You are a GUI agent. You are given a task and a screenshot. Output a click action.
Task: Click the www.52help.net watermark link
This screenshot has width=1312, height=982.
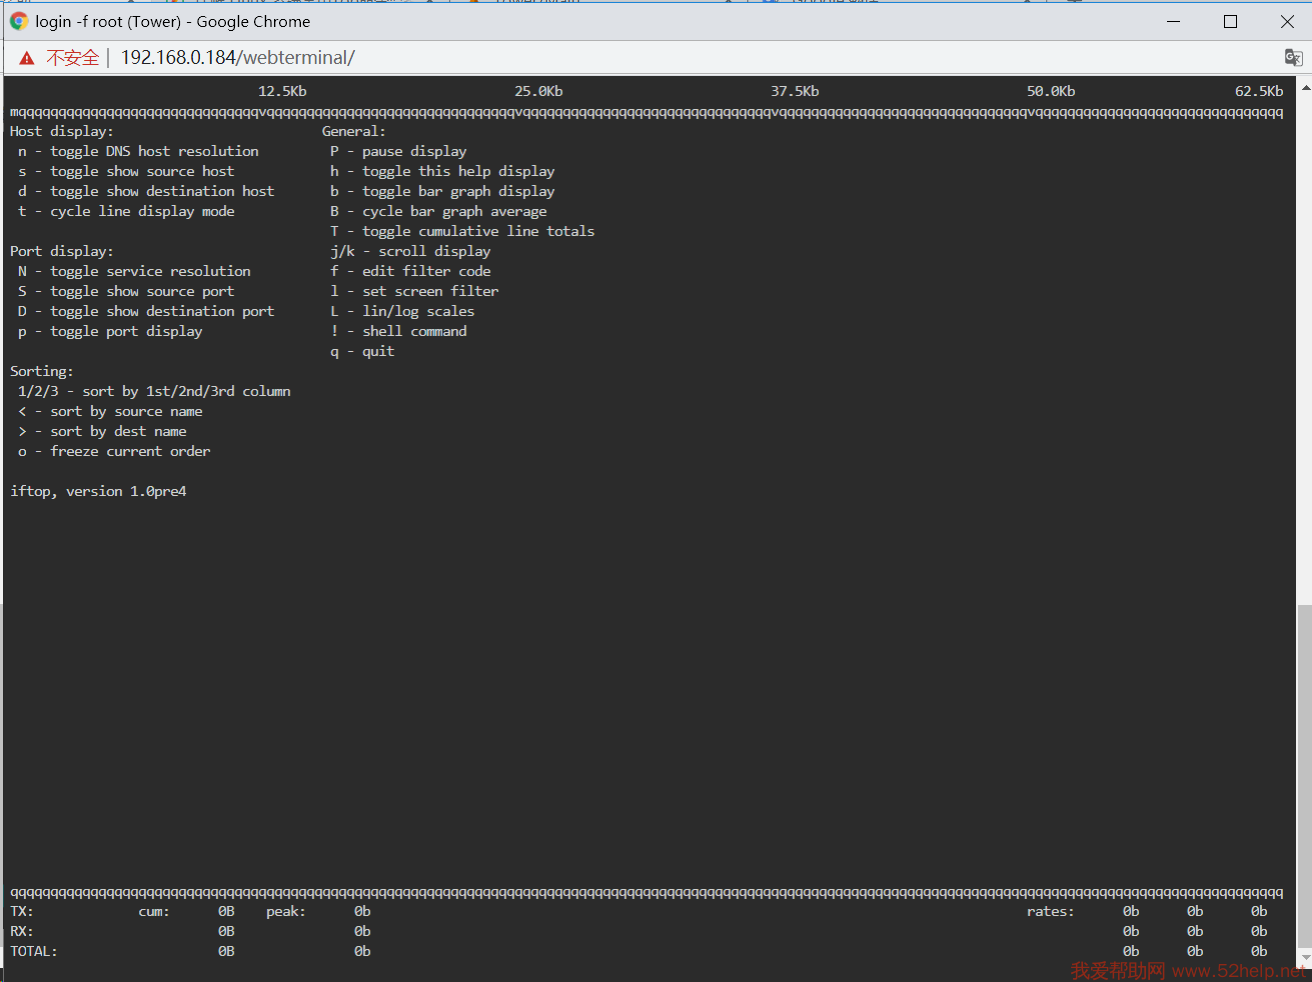coord(1238,971)
